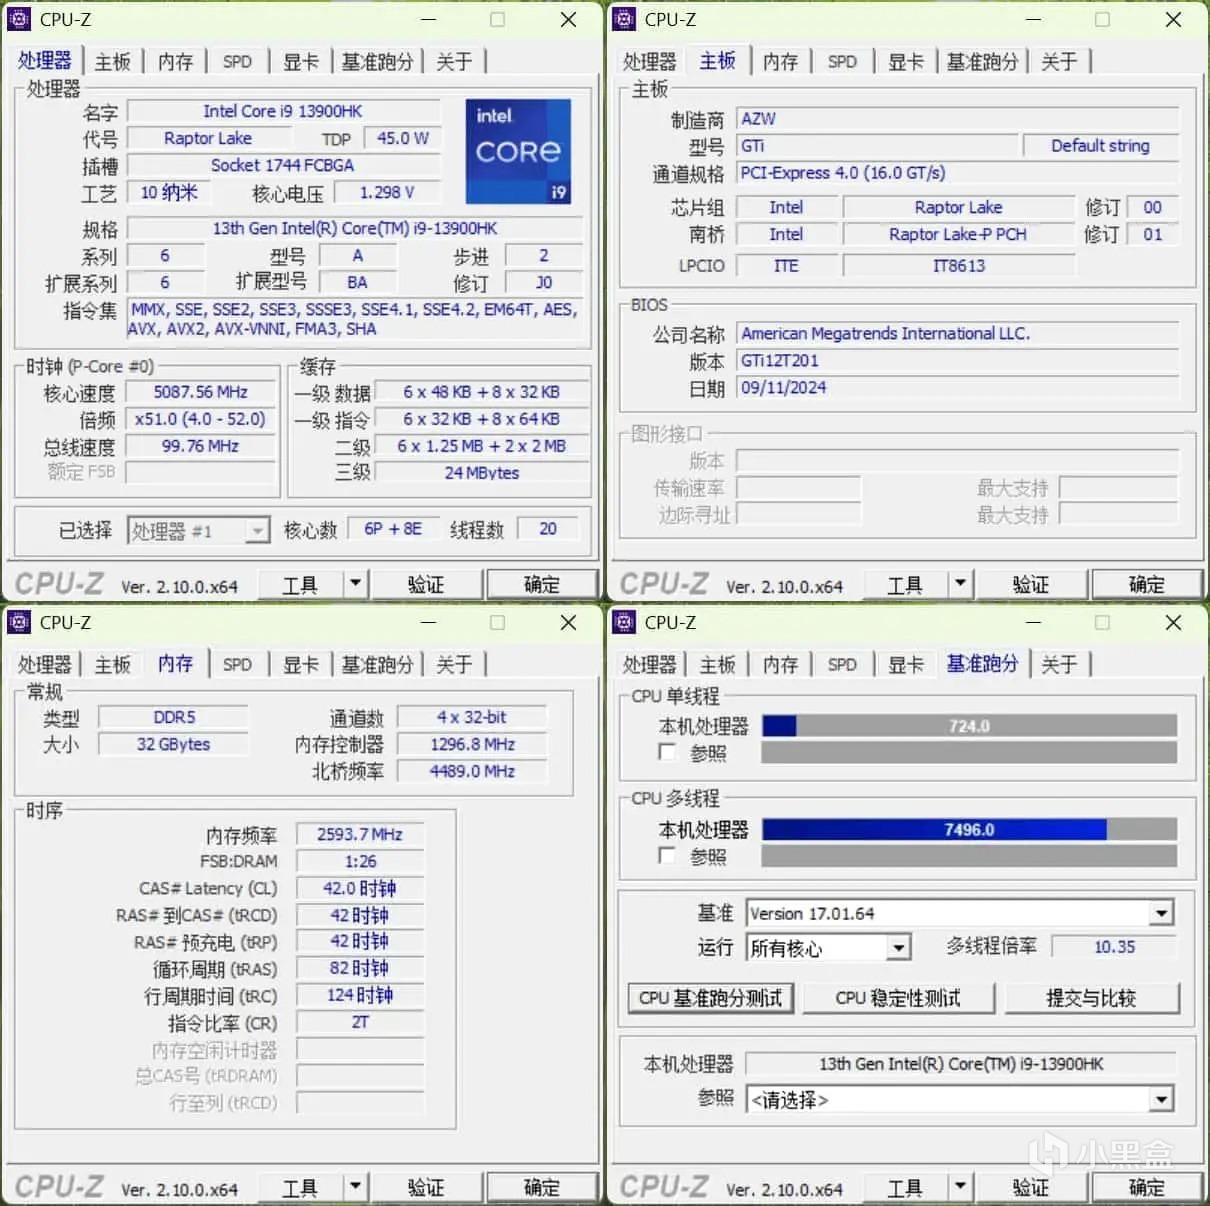Expand 工具 dropdown arrow in processor window
This screenshot has width=1210, height=1206.
tap(355, 583)
